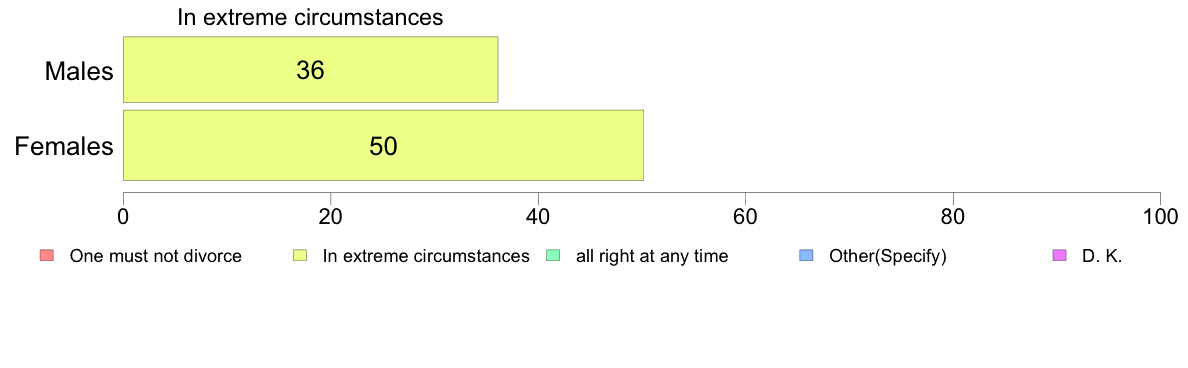Click the green 'all right at any time' swatch

tap(552, 255)
